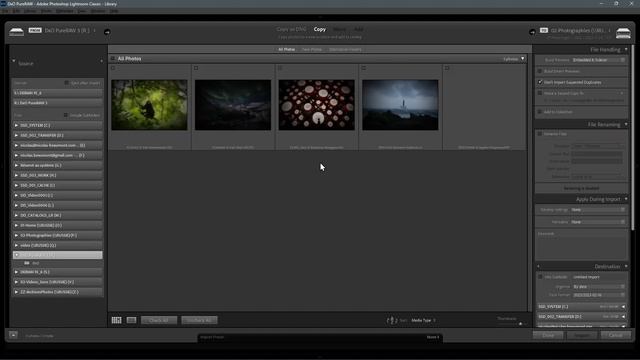Switch to All Photos filter tab

pyautogui.click(x=287, y=49)
